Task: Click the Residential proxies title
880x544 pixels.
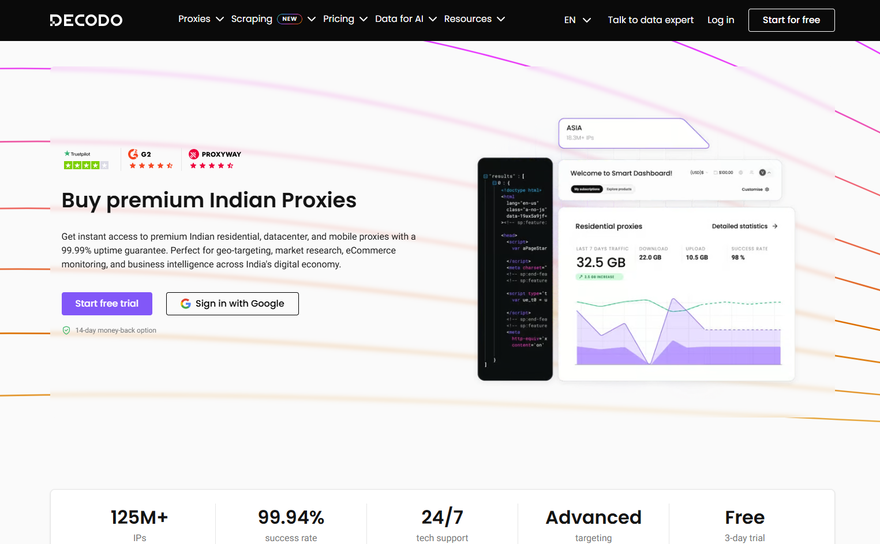Action: [608, 226]
